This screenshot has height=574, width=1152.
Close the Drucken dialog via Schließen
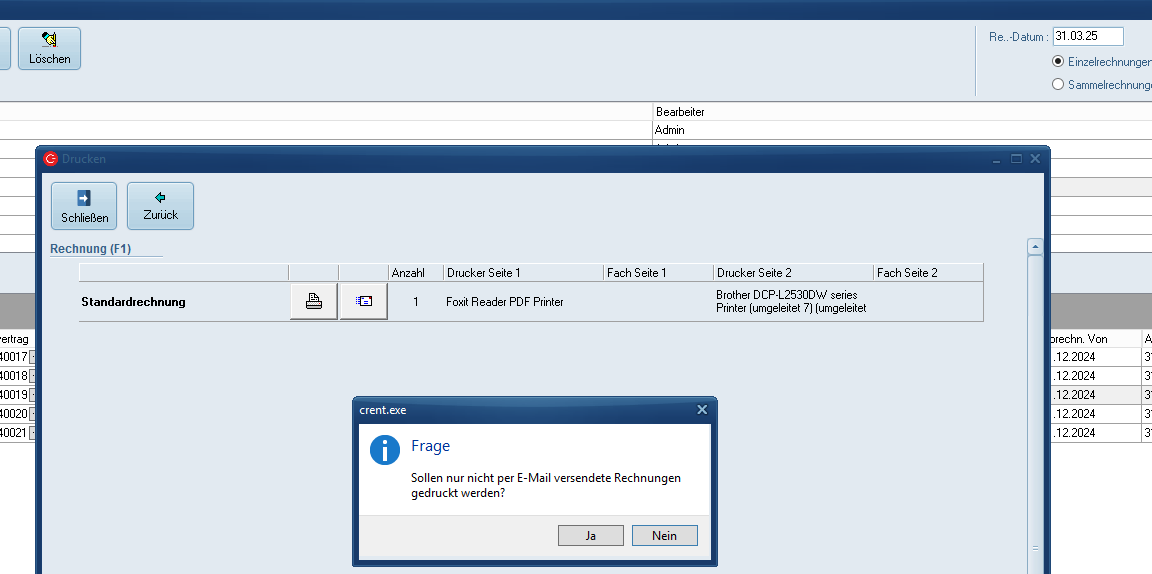[84, 205]
